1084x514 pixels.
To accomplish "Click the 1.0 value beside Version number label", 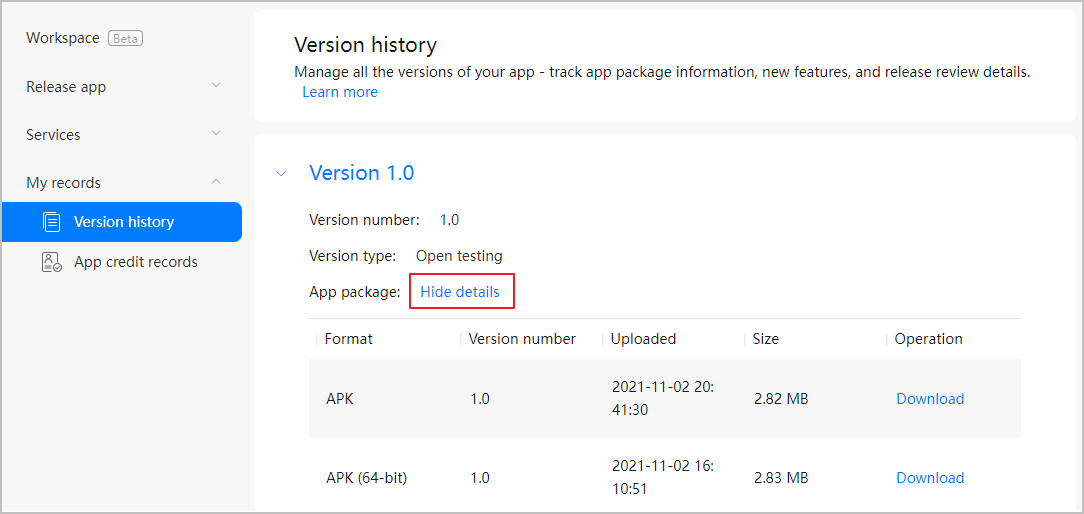I will click(x=449, y=221).
